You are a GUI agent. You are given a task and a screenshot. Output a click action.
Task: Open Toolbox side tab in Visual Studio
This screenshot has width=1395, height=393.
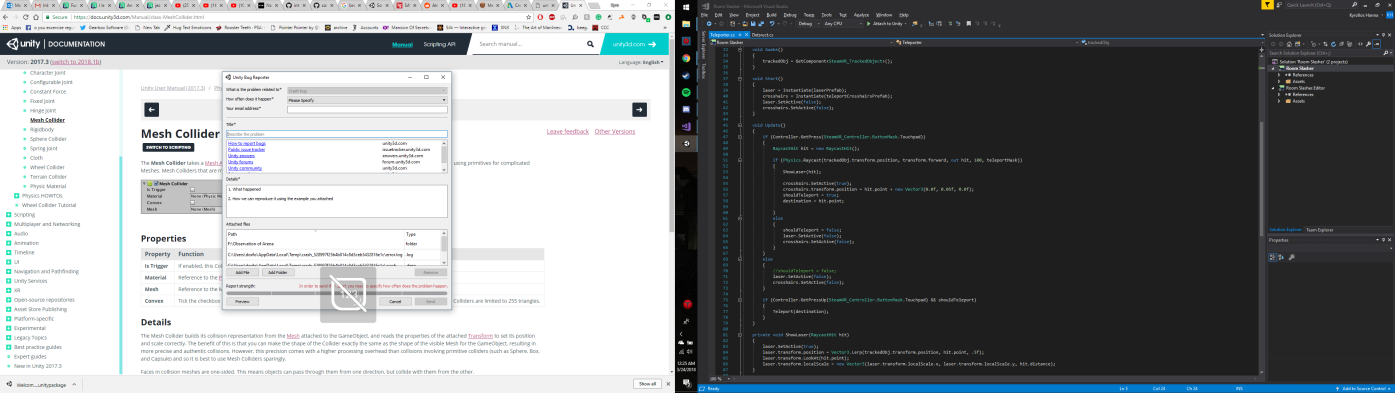click(704, 70)
